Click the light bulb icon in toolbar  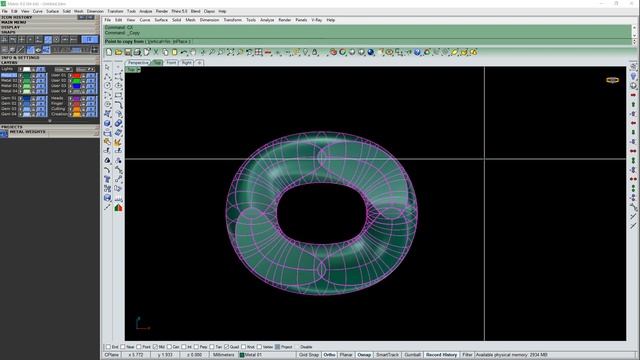[x=305, y=52]
